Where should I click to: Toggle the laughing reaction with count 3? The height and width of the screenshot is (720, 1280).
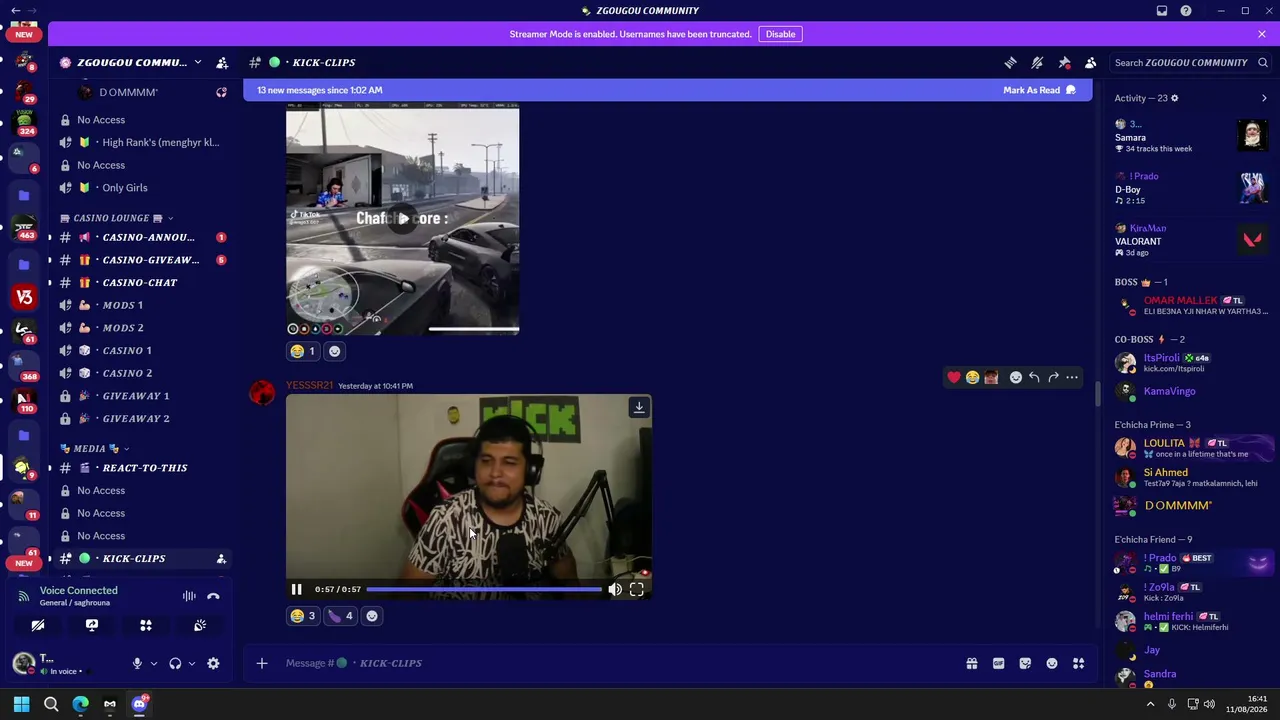tap(303, 616)
